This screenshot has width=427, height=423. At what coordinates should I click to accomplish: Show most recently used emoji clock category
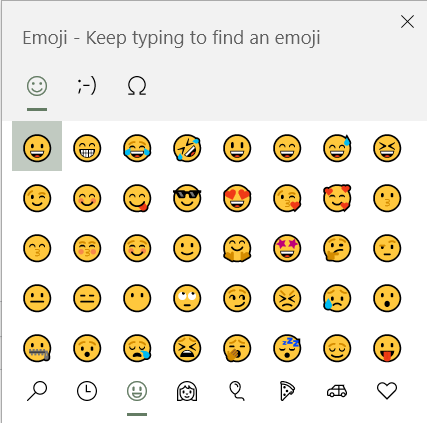pyautogui.click(x=87, y=391)
